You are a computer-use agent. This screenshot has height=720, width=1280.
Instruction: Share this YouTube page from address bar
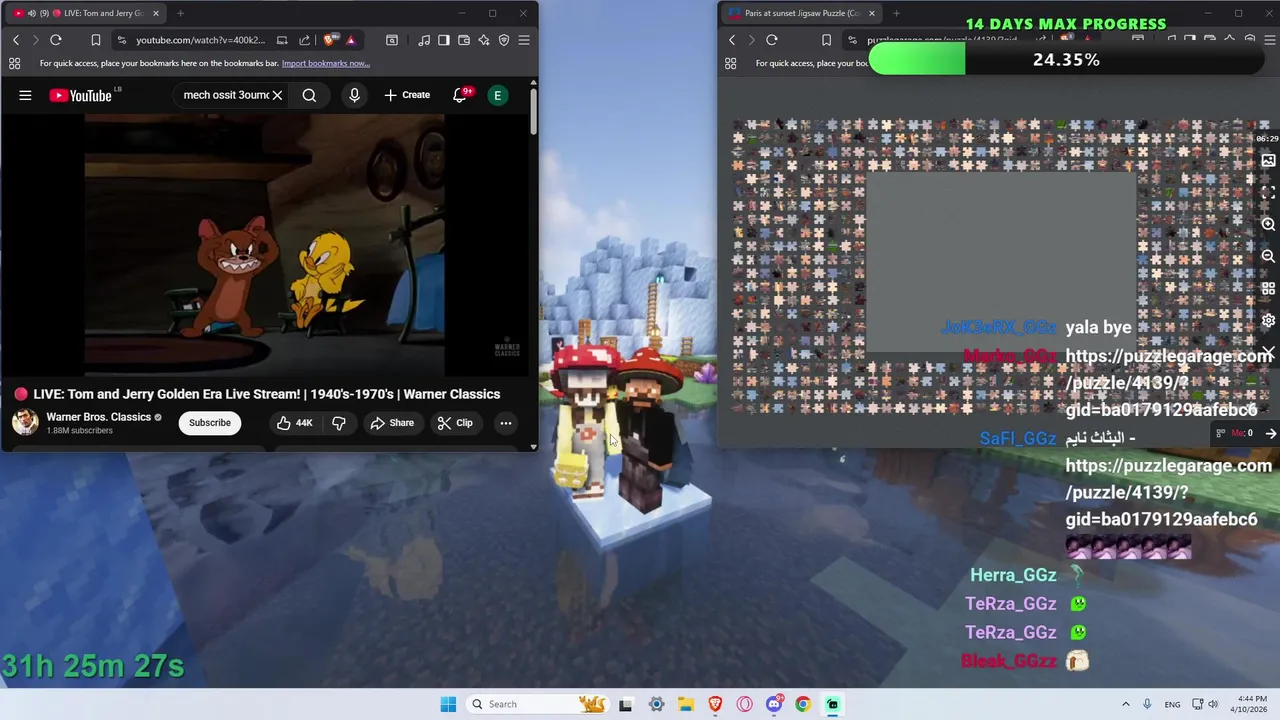pyautogui.click(x=304, y=40)
